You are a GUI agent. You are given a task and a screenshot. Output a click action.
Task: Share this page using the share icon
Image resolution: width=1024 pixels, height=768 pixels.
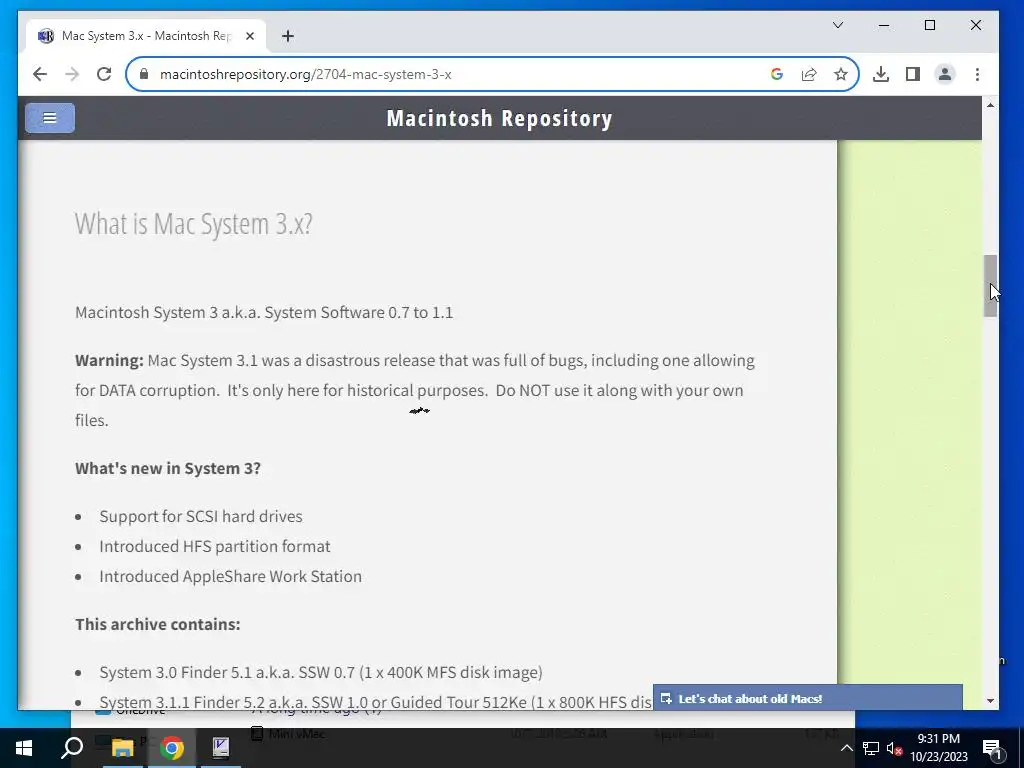point(808,74)
